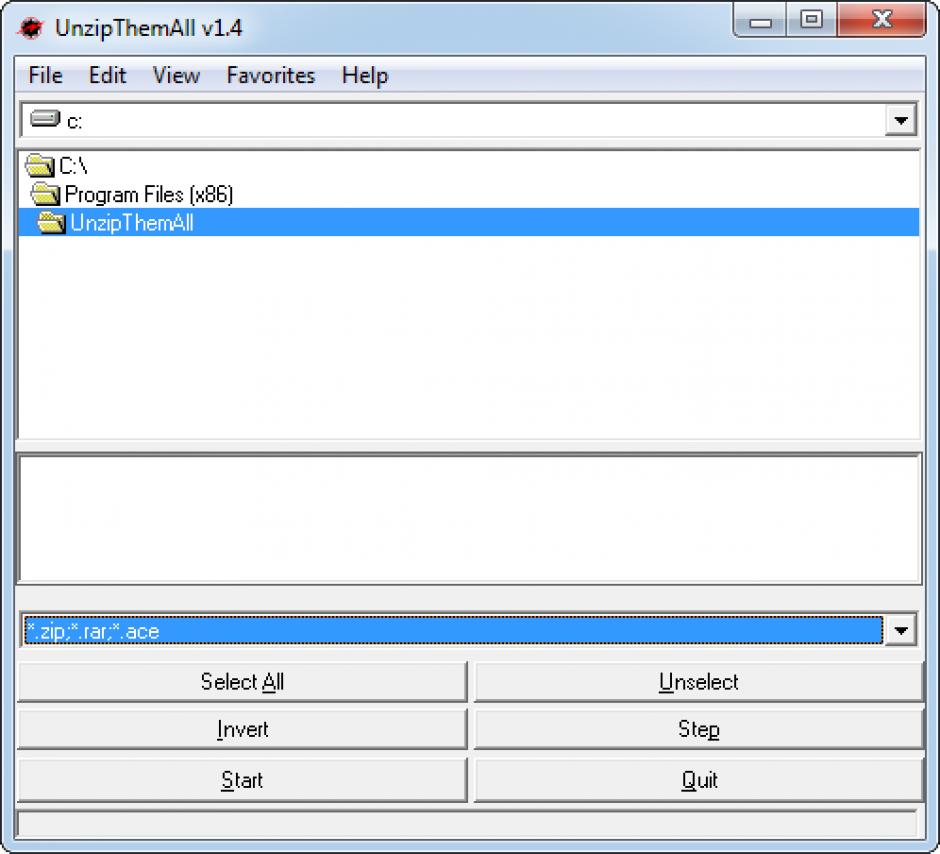Click the open folder icon beside UnzipThemAll
940x854 pixels.
51,222
